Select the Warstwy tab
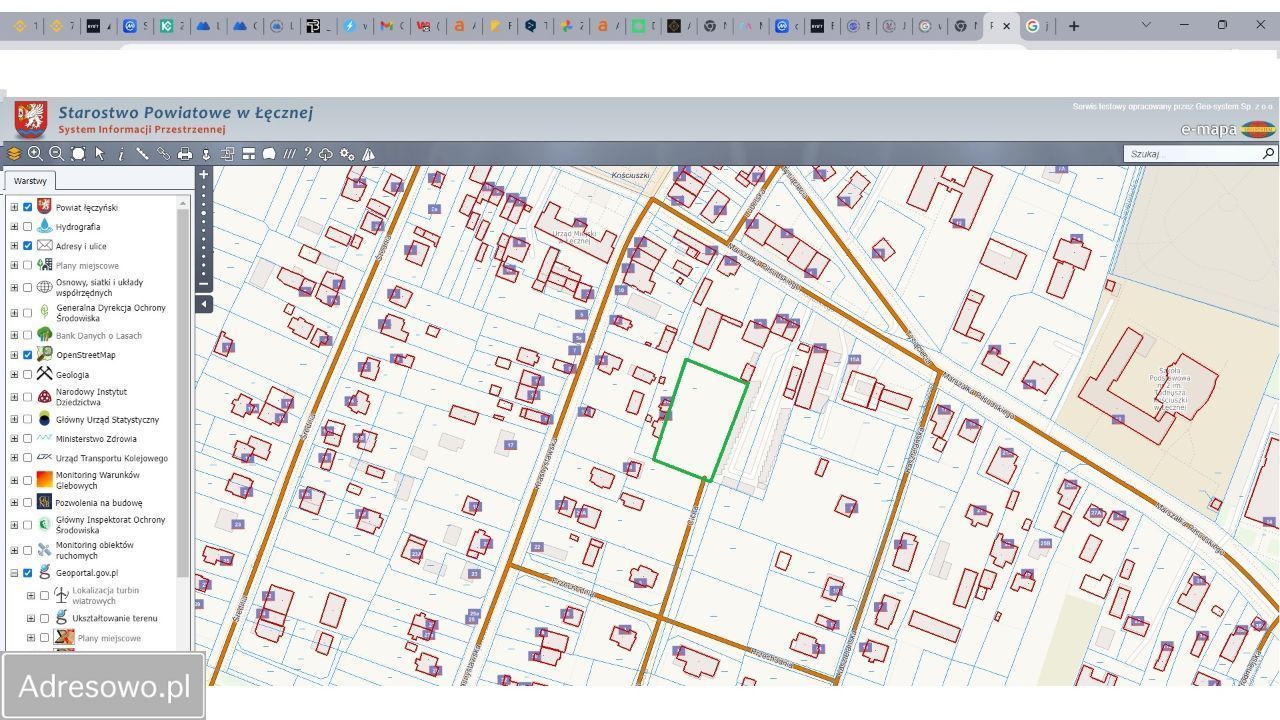This screenshot has width=1280, height=720. click(x=30, y=181)
